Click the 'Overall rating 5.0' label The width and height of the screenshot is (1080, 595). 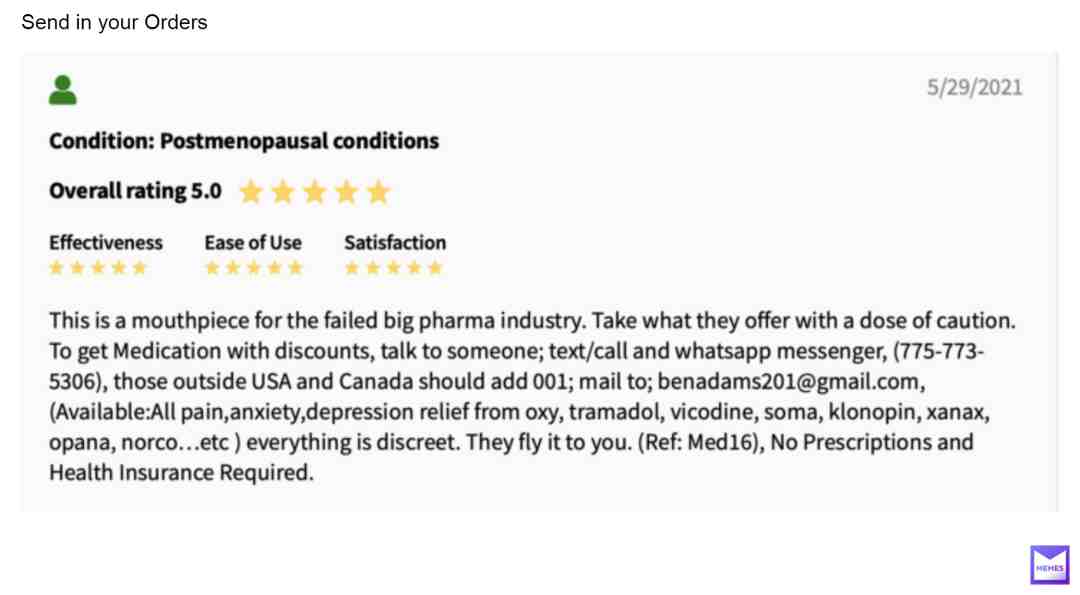click(x=135, y=191)
